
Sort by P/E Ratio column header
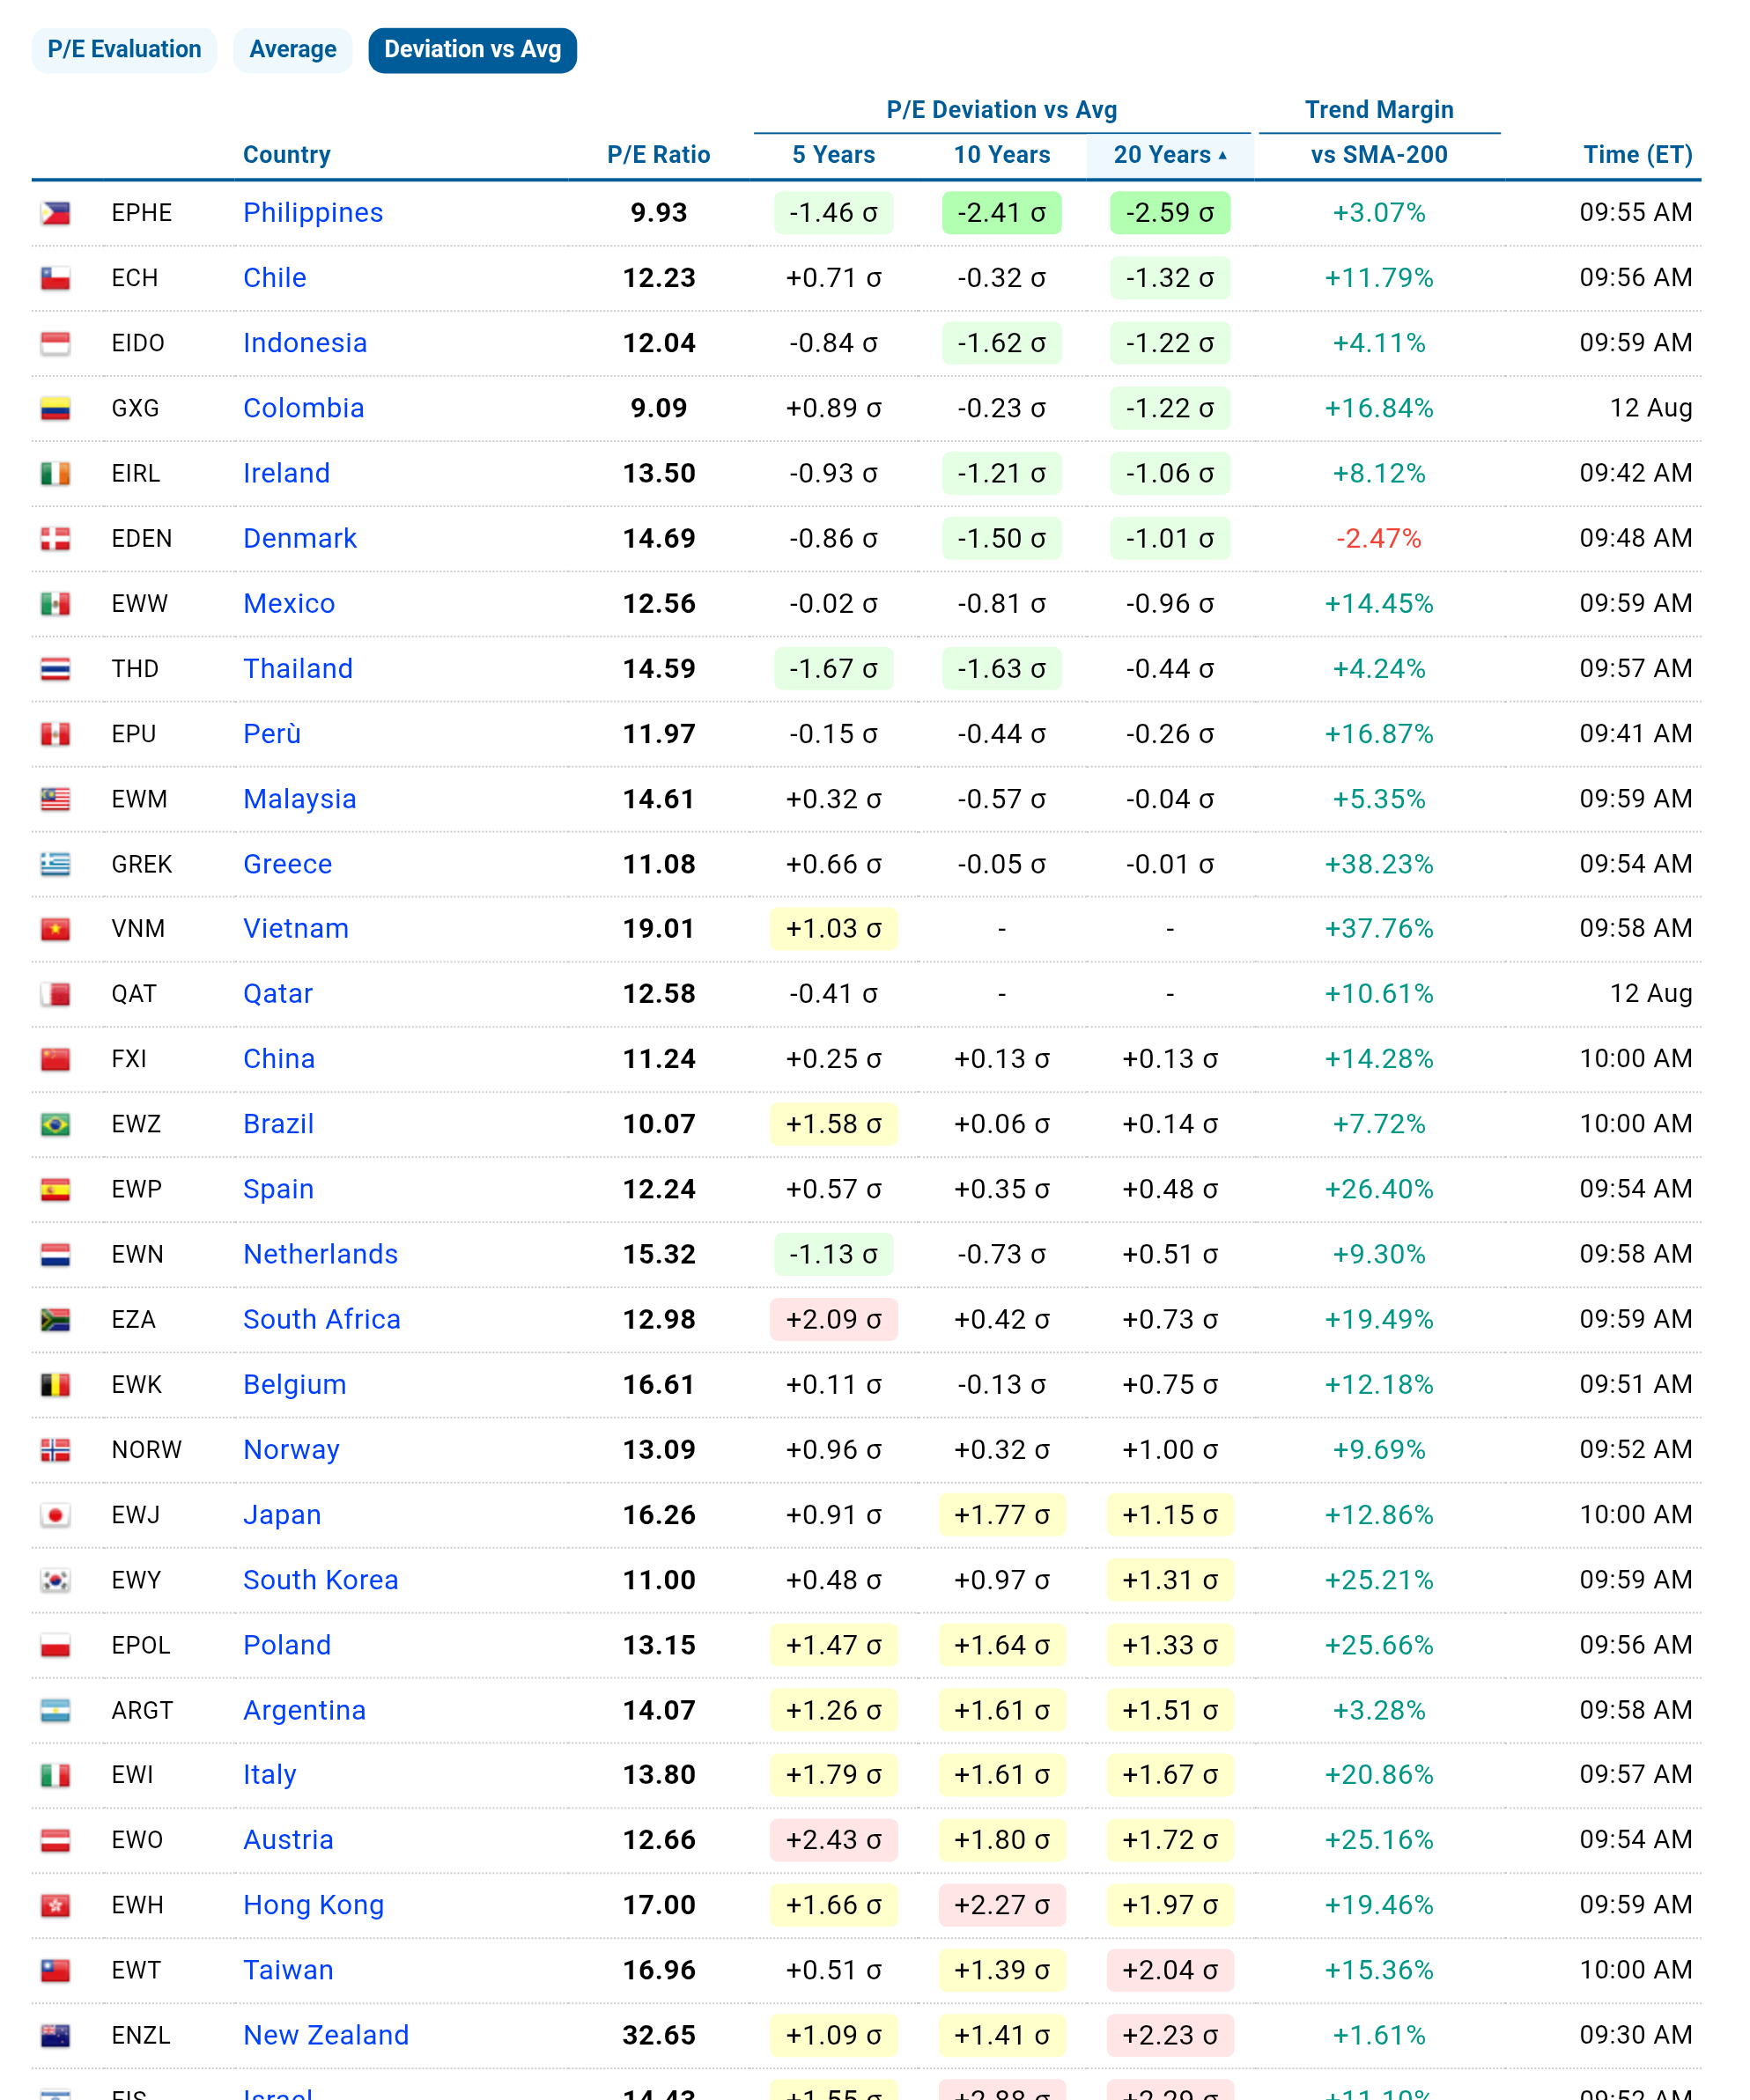click(658, 155)
